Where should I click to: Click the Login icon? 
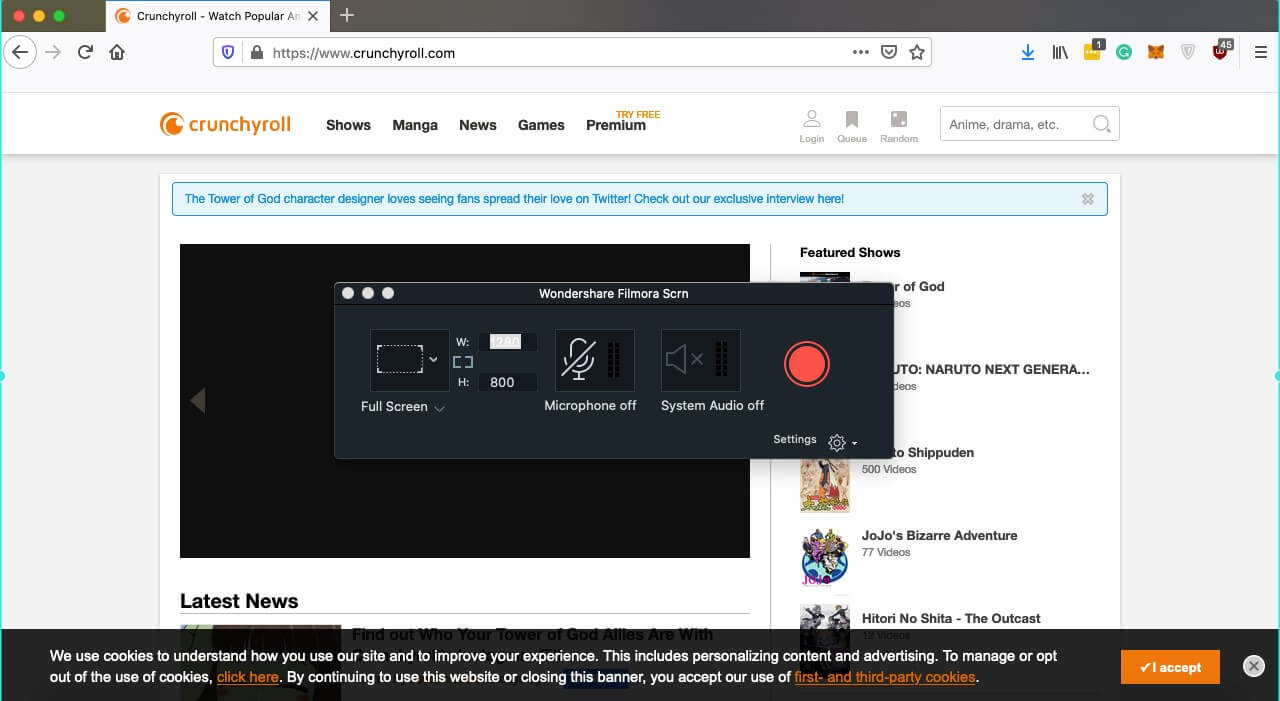point(812,126)
